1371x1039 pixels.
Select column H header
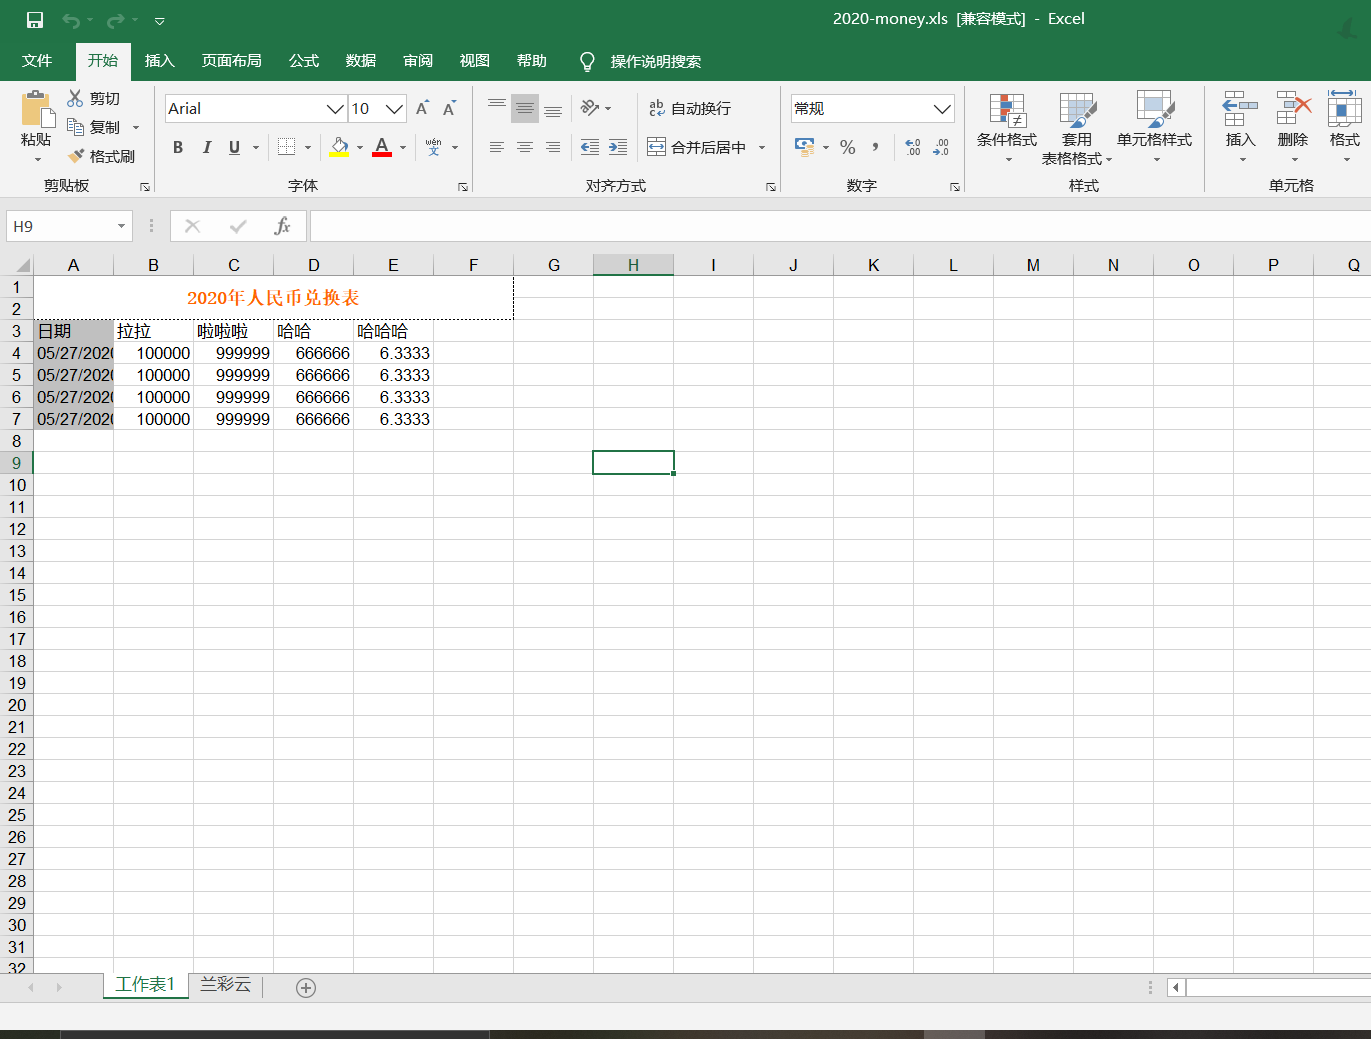(633, 265)
